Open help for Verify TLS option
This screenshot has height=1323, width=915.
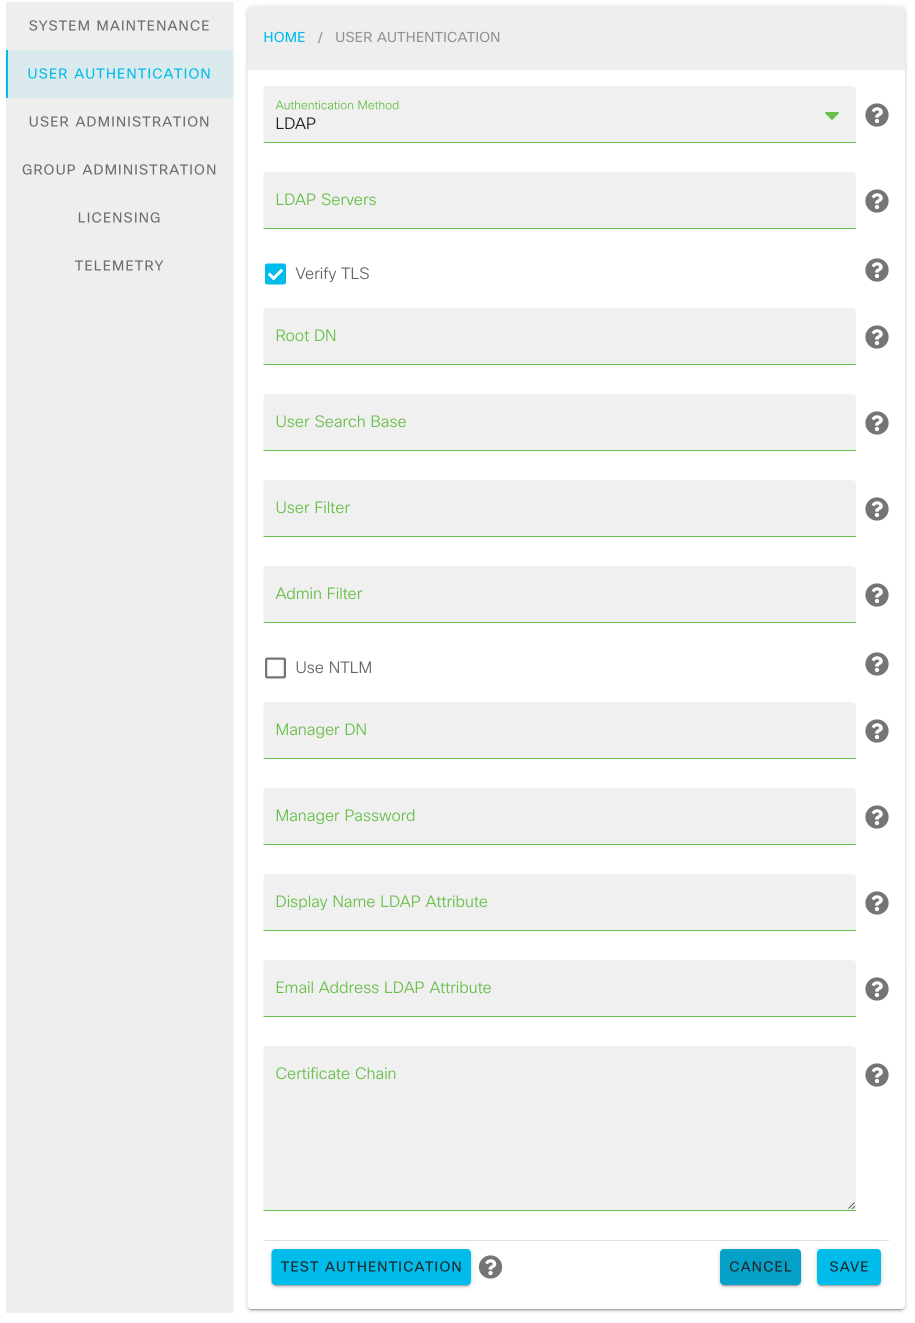coord(877,270)
